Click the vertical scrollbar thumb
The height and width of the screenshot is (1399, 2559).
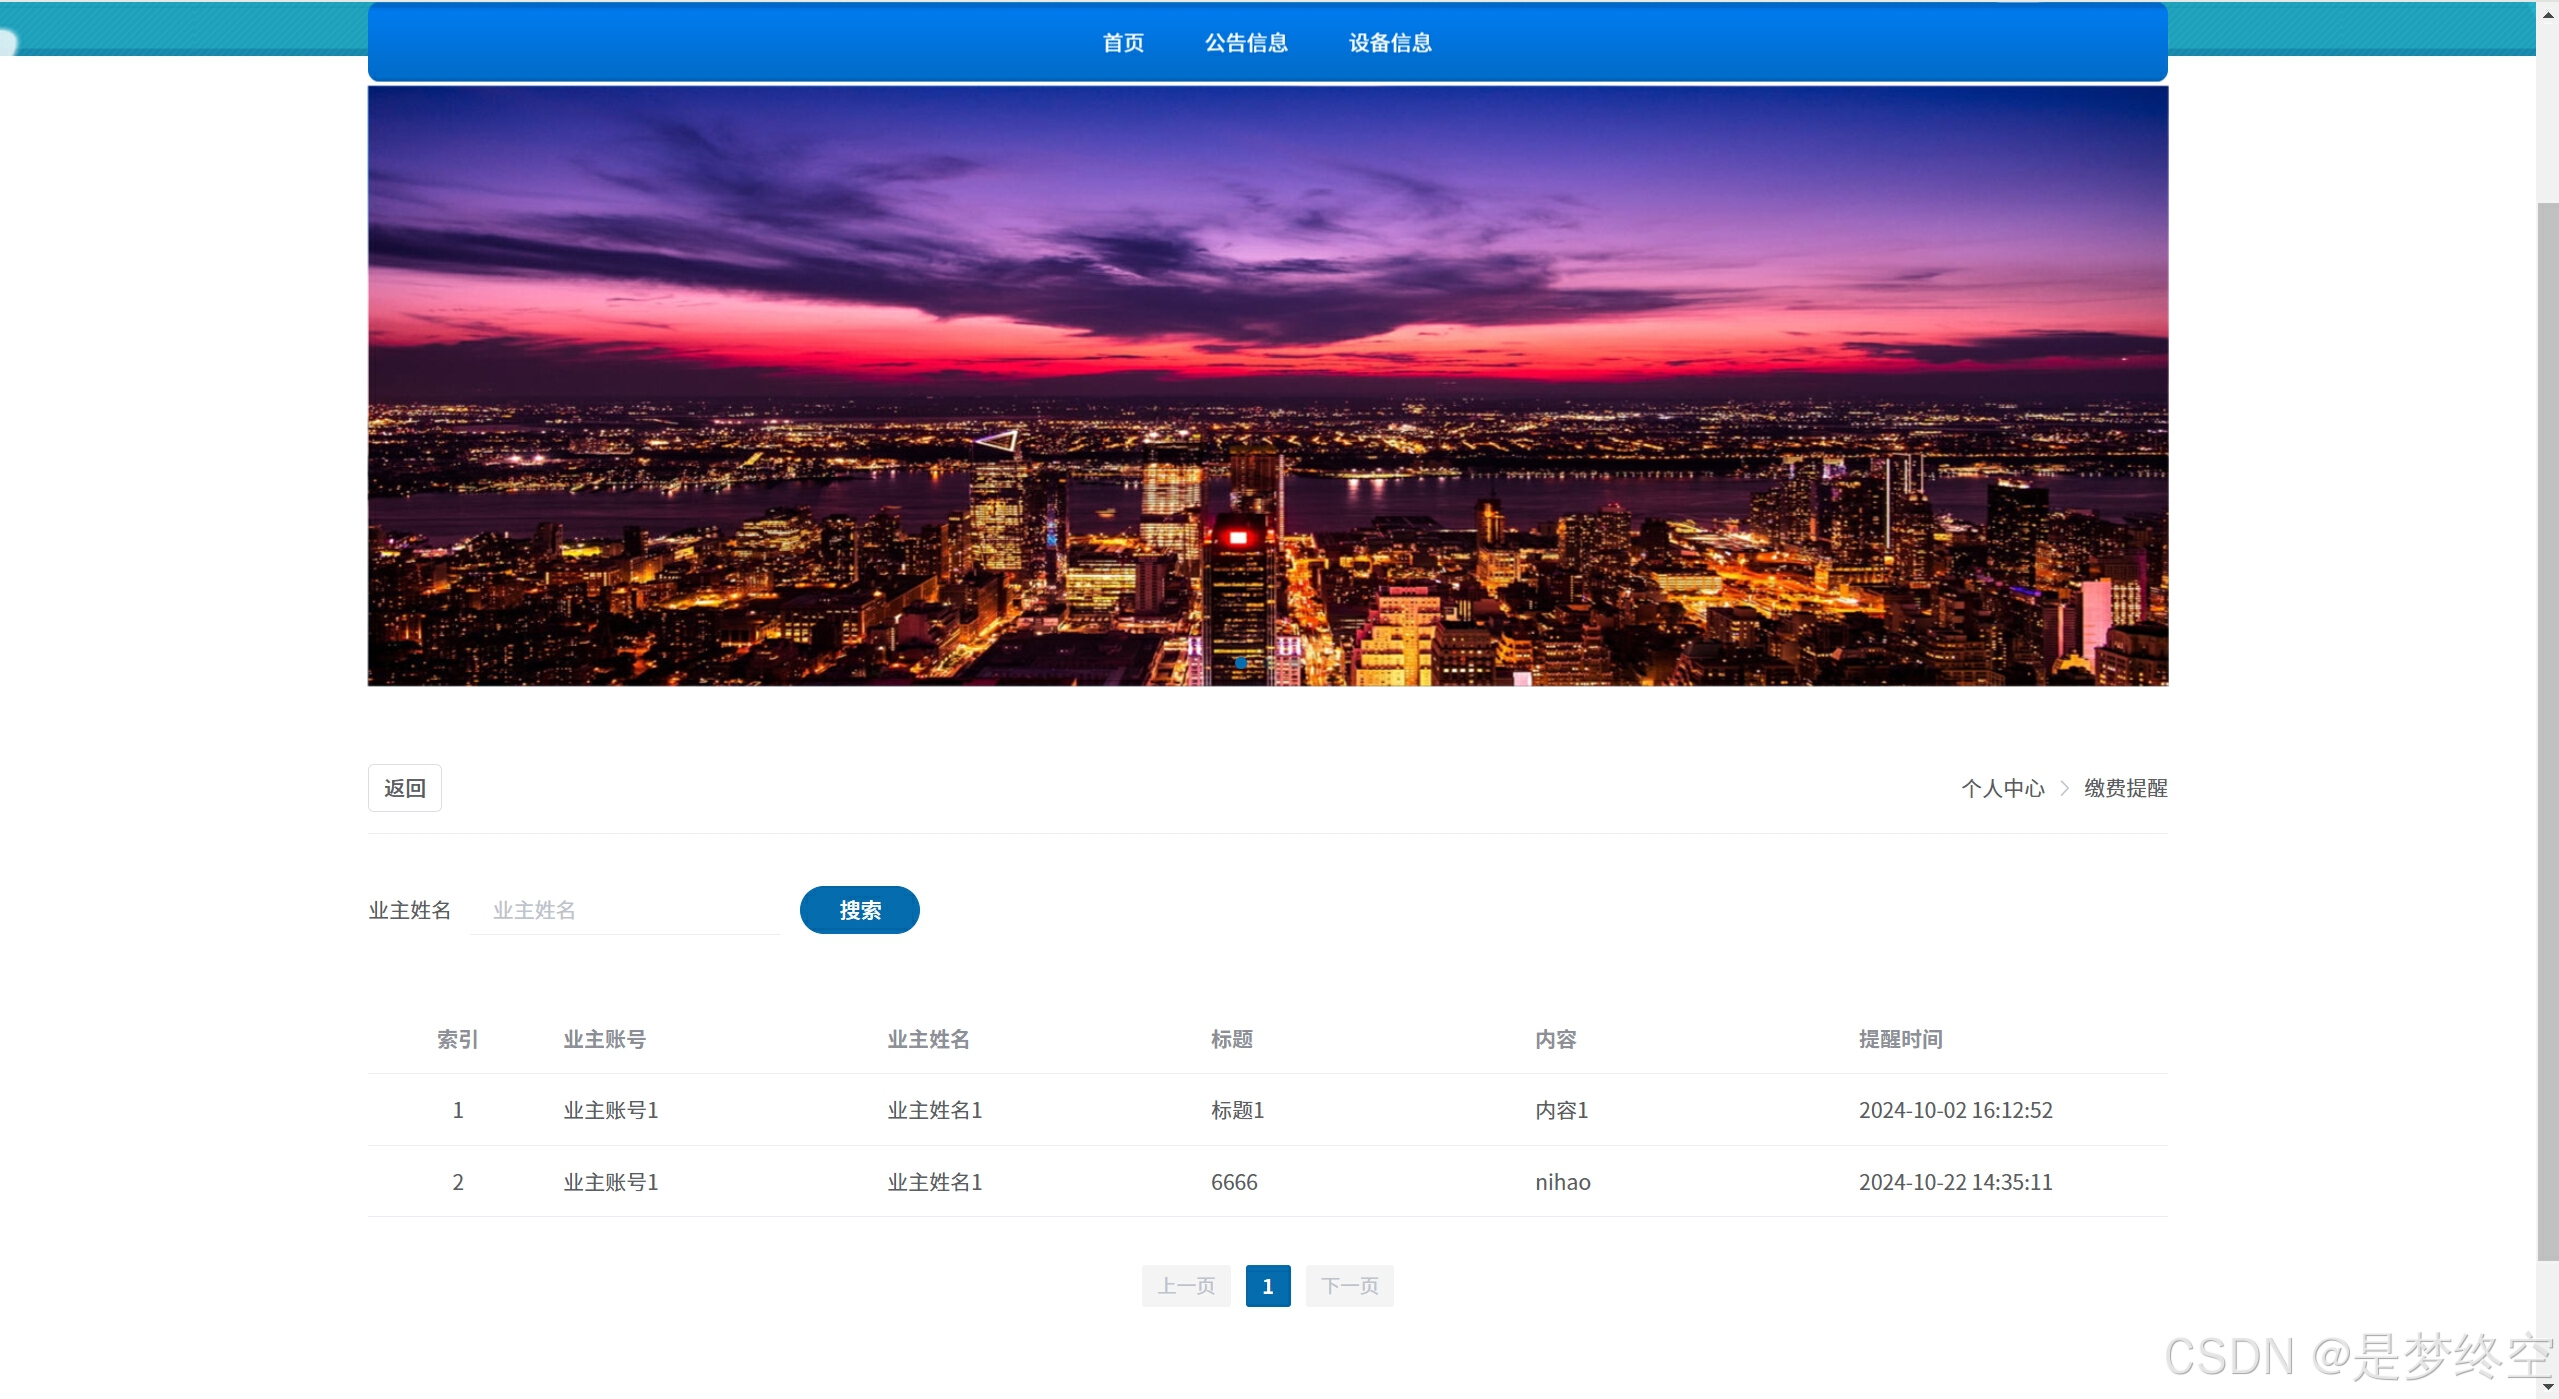2547,730
